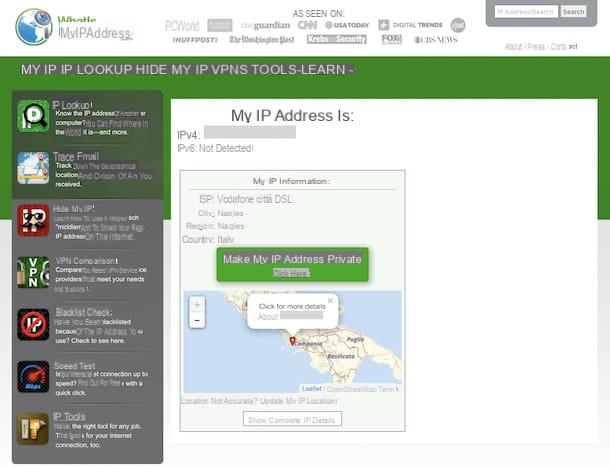Click the IPv4 address value
Viewport: 610px width, 467px height.
pyautogui.click(x=250, y=132)
